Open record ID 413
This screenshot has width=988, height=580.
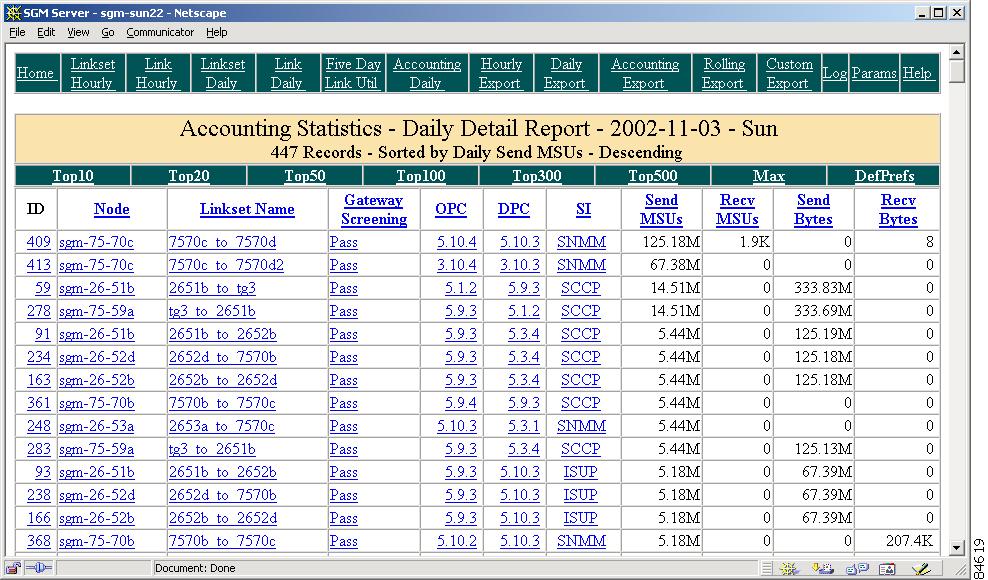click(38, 265)
